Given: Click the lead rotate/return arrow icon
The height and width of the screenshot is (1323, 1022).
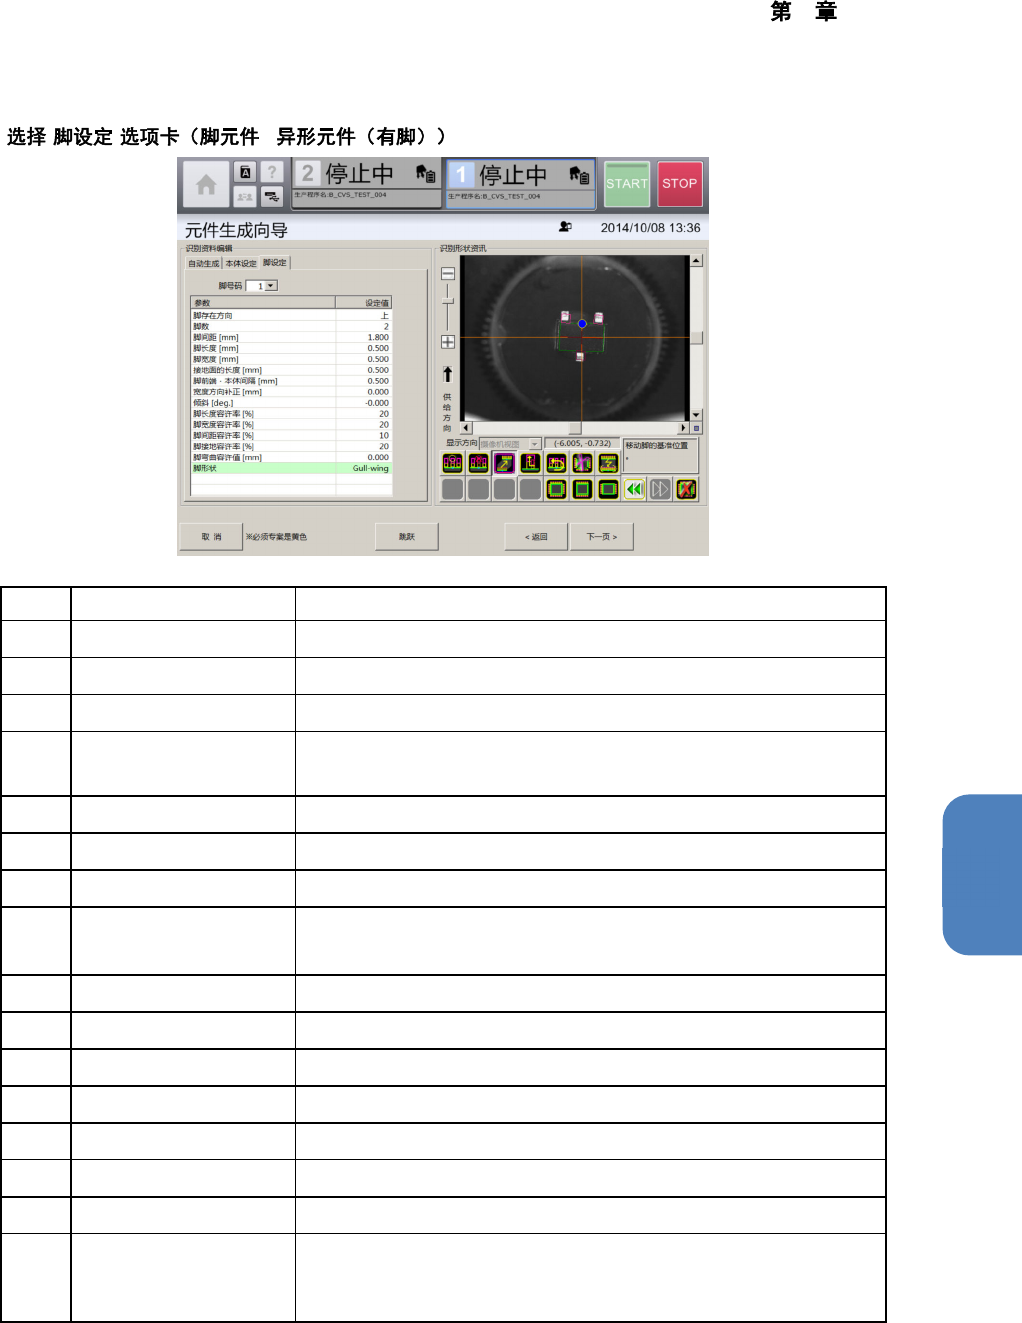Looking at the screenshot, I should 556,463.
